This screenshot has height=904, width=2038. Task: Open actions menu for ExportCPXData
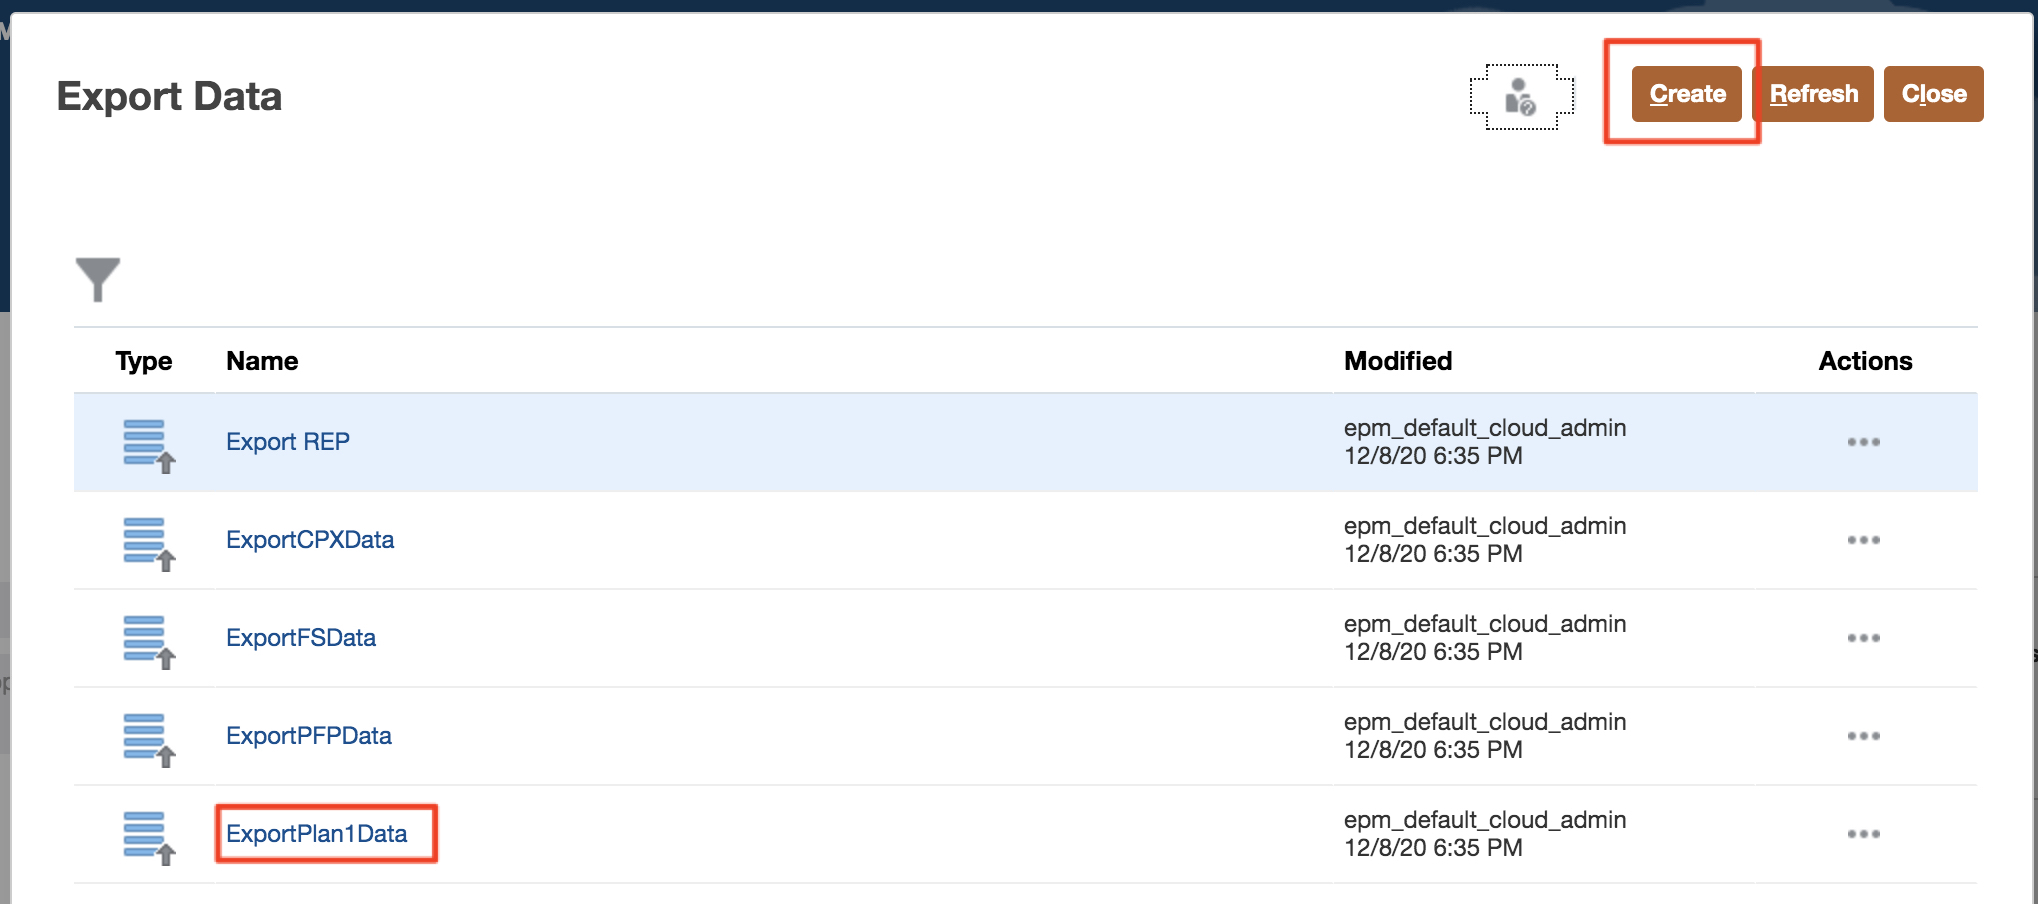(x=1863, y=540)
